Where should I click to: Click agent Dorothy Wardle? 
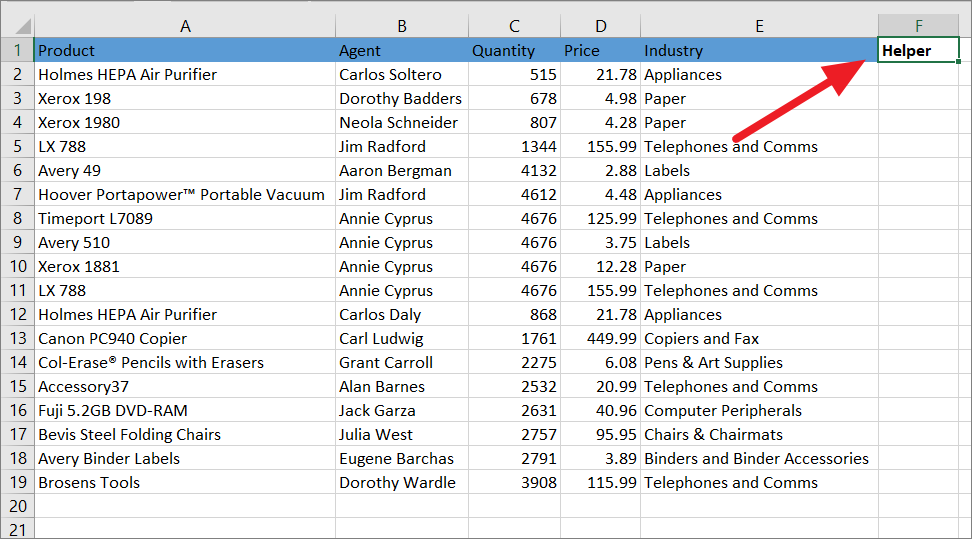402,482
